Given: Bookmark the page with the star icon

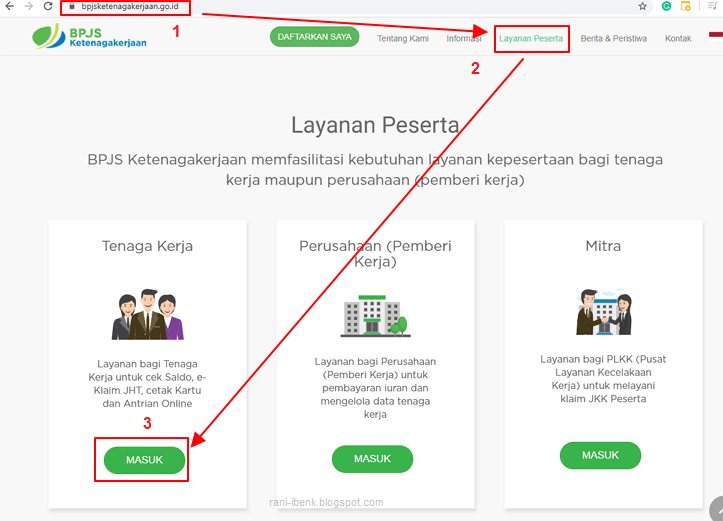Looking at the screenshot, I should tap(642, 6).
